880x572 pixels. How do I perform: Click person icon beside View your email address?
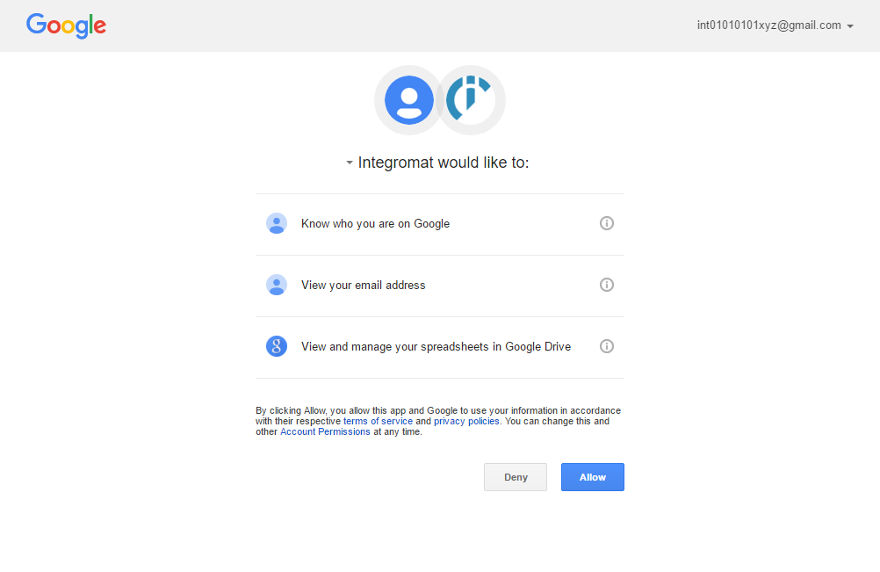click(277, 285)
